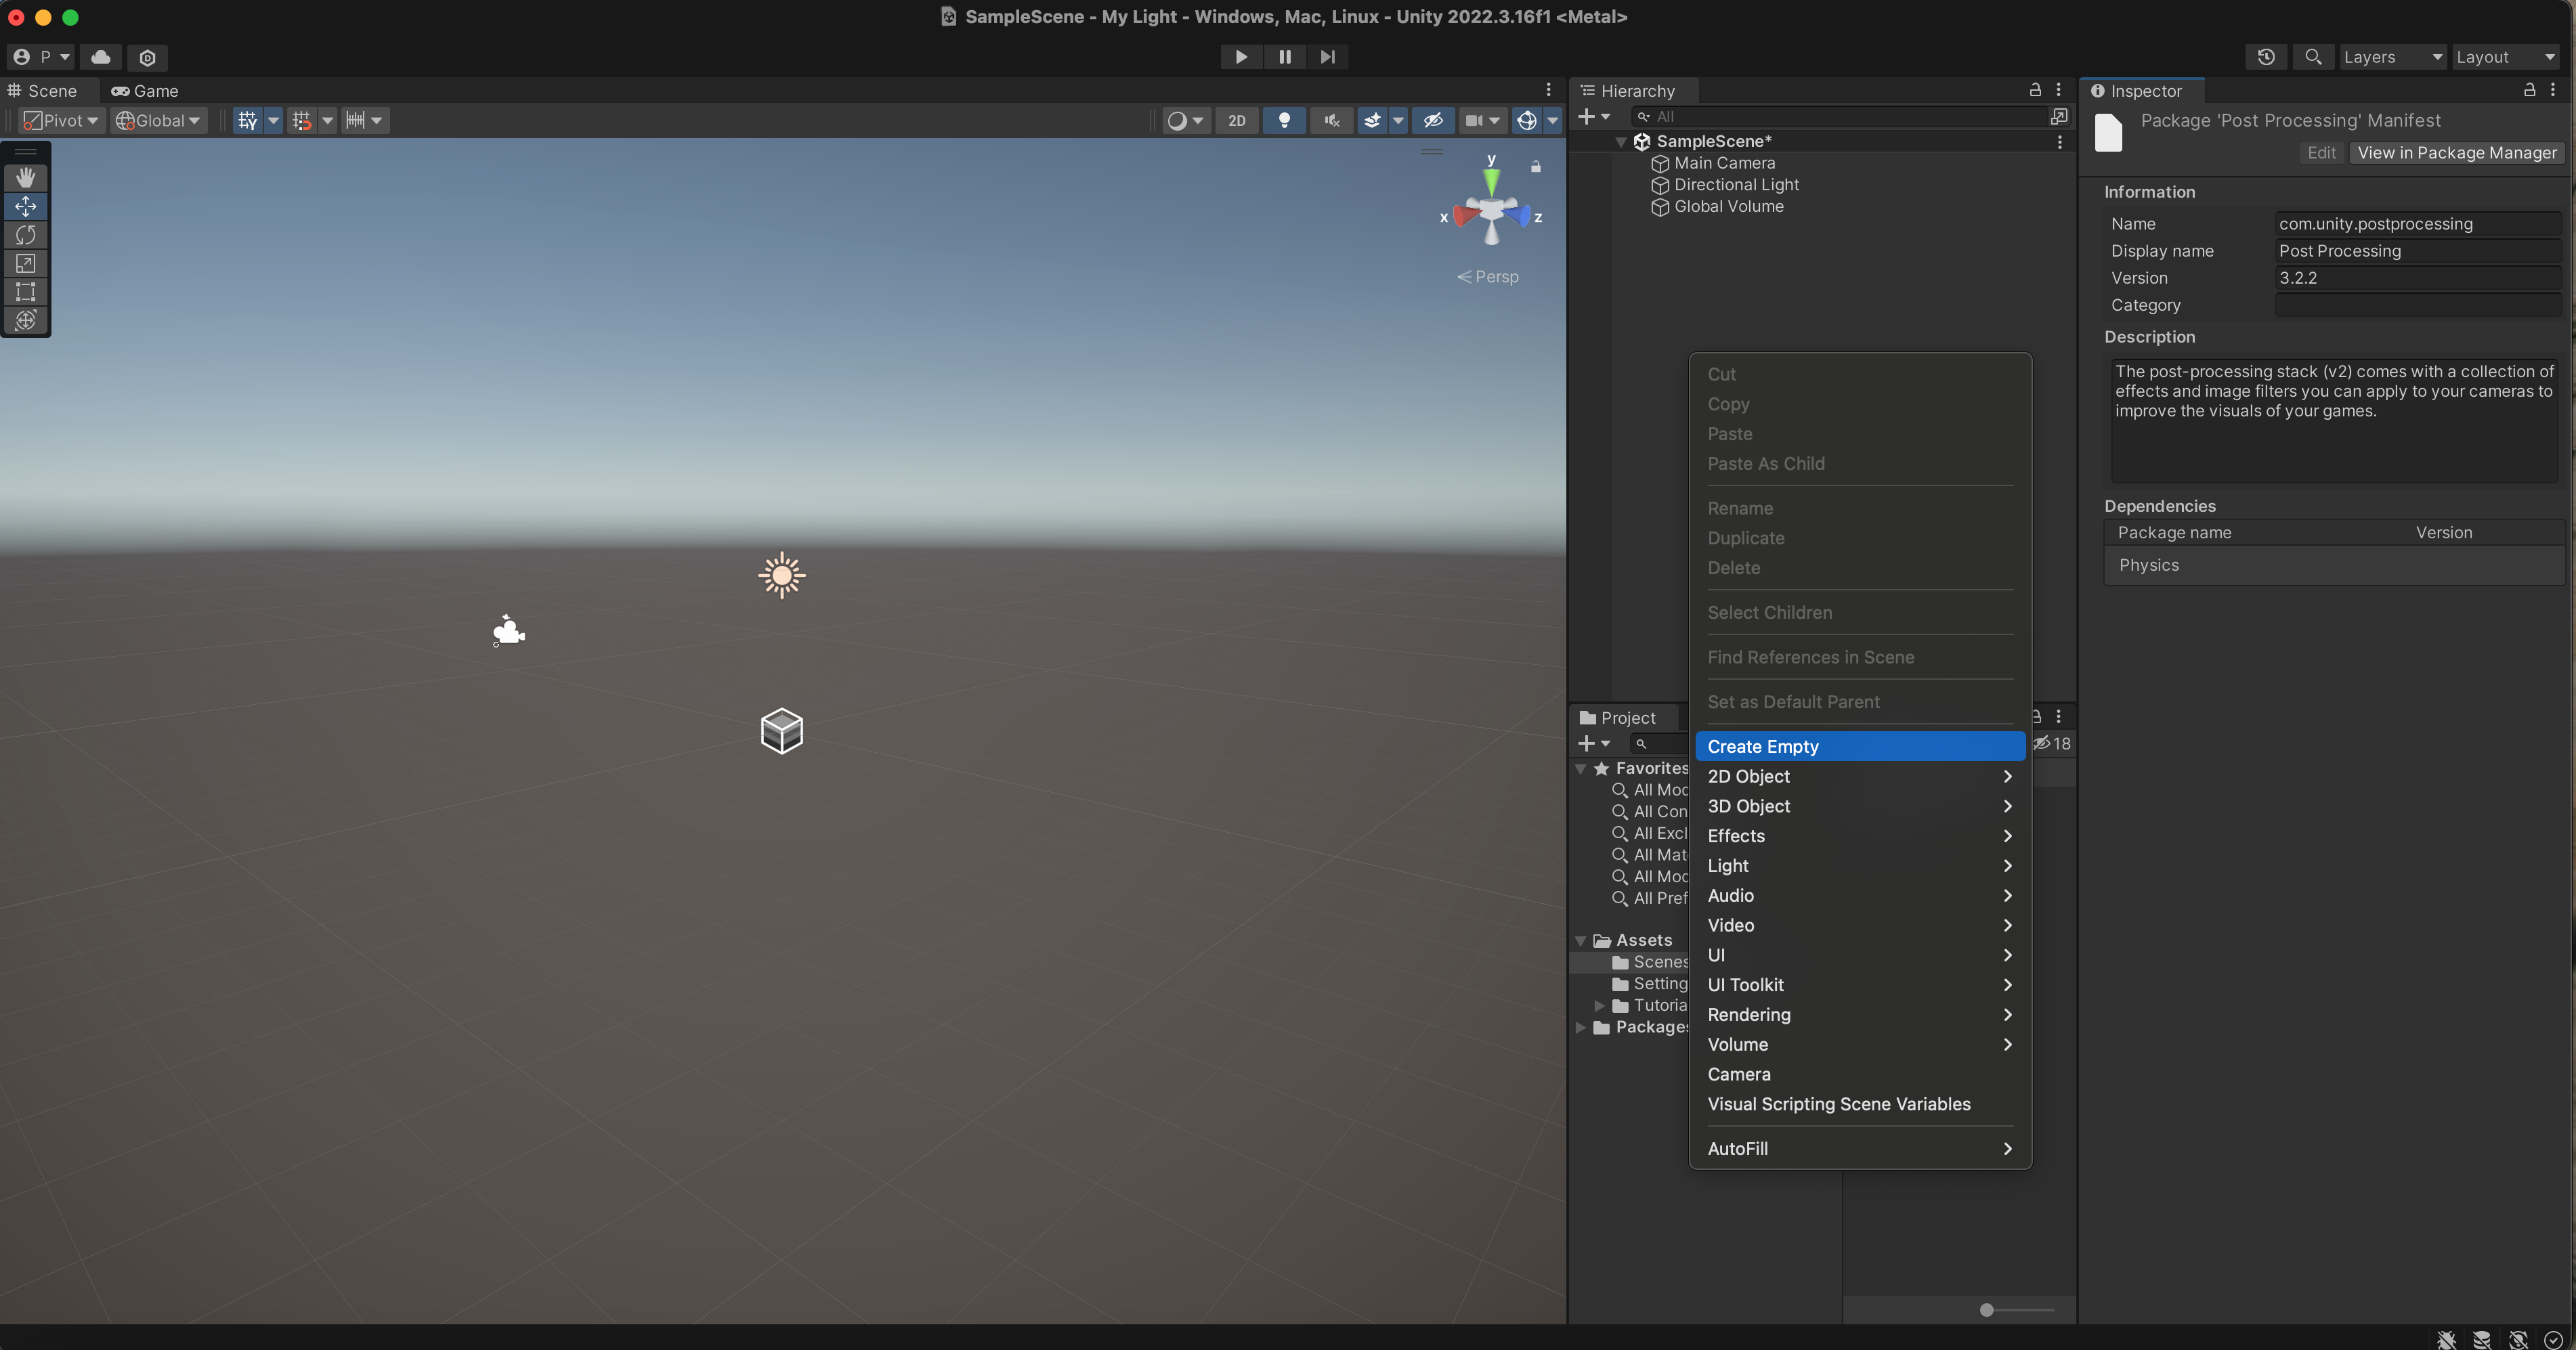Toggle 2D view mode
Viewport: 2576px width, 1350px height.
[1236, 120]
